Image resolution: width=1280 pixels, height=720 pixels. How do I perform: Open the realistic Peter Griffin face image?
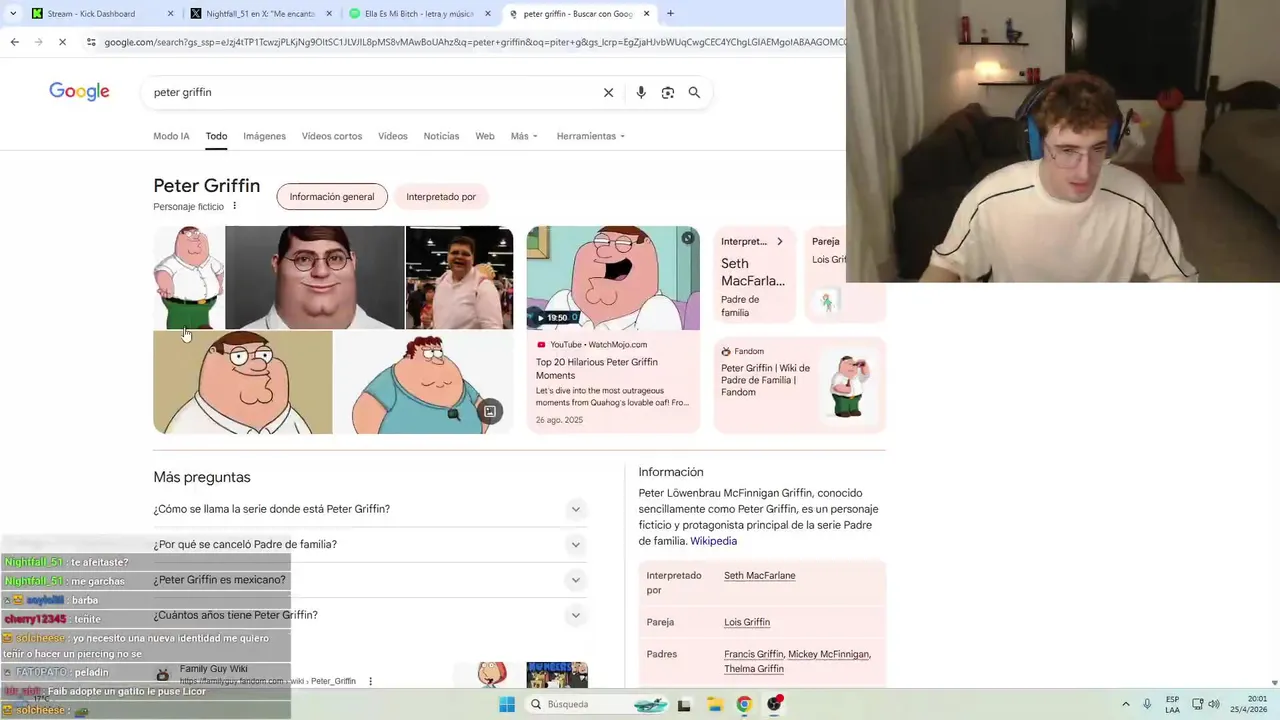click(x=315, y=277)
